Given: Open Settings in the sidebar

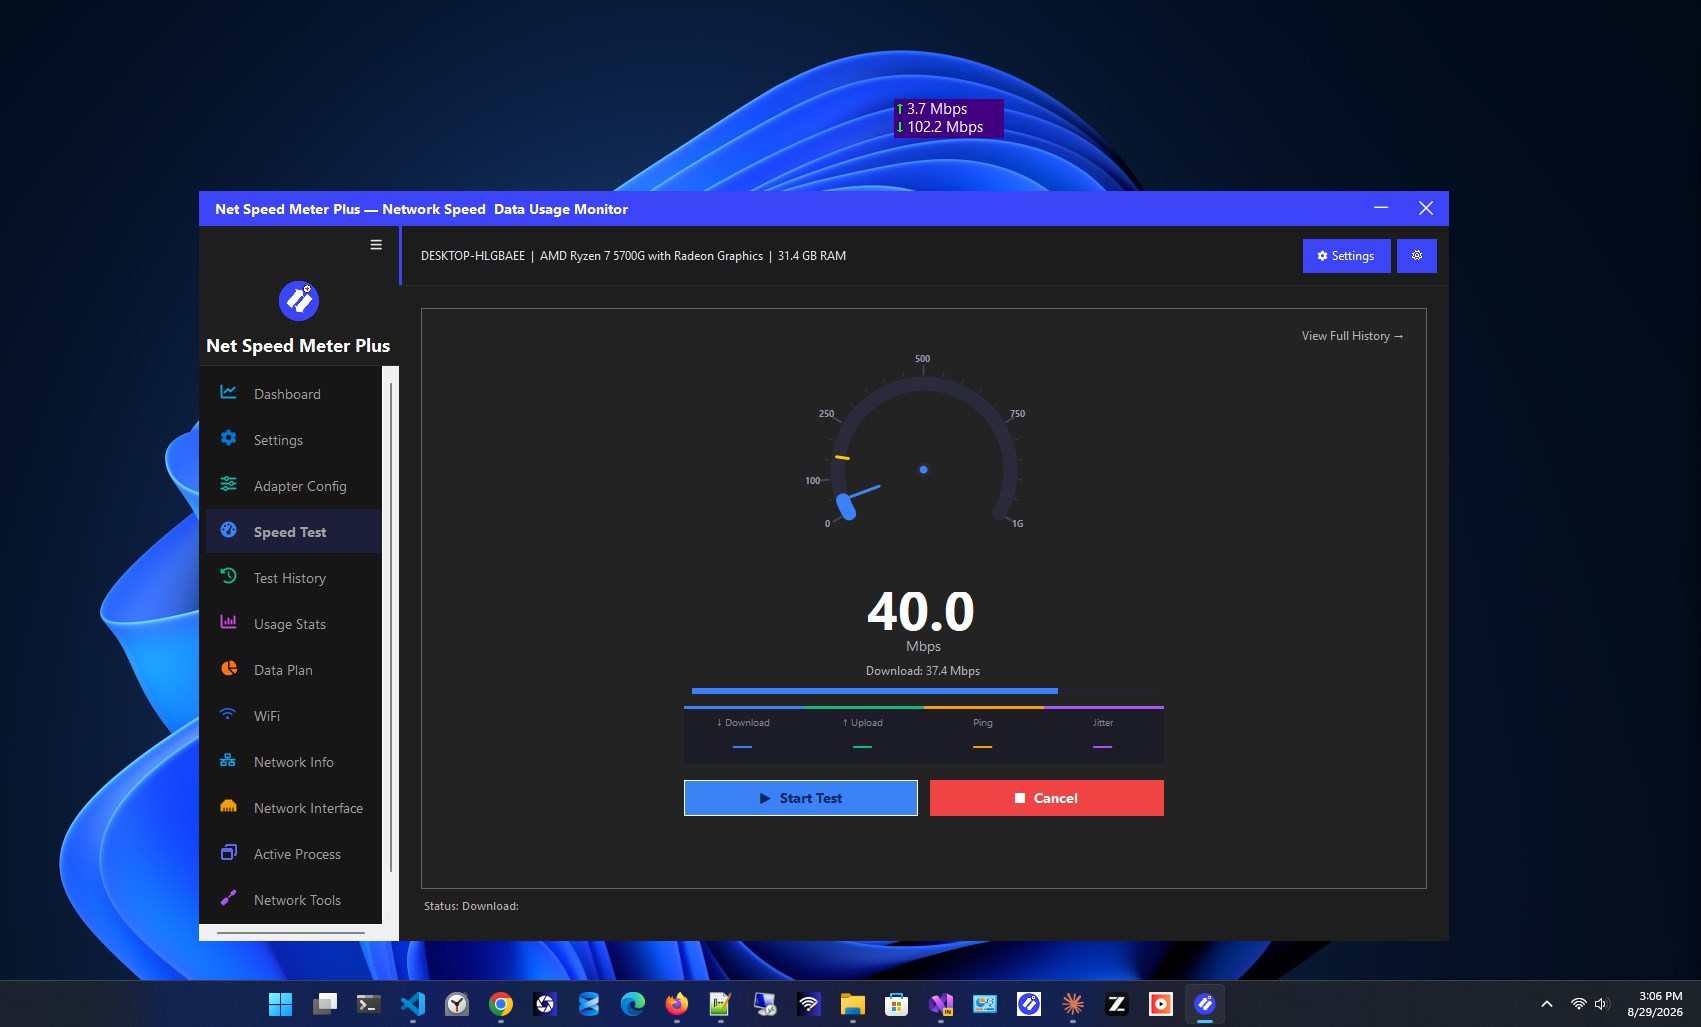Looking at the screenshot, I should tap(294, 440).
